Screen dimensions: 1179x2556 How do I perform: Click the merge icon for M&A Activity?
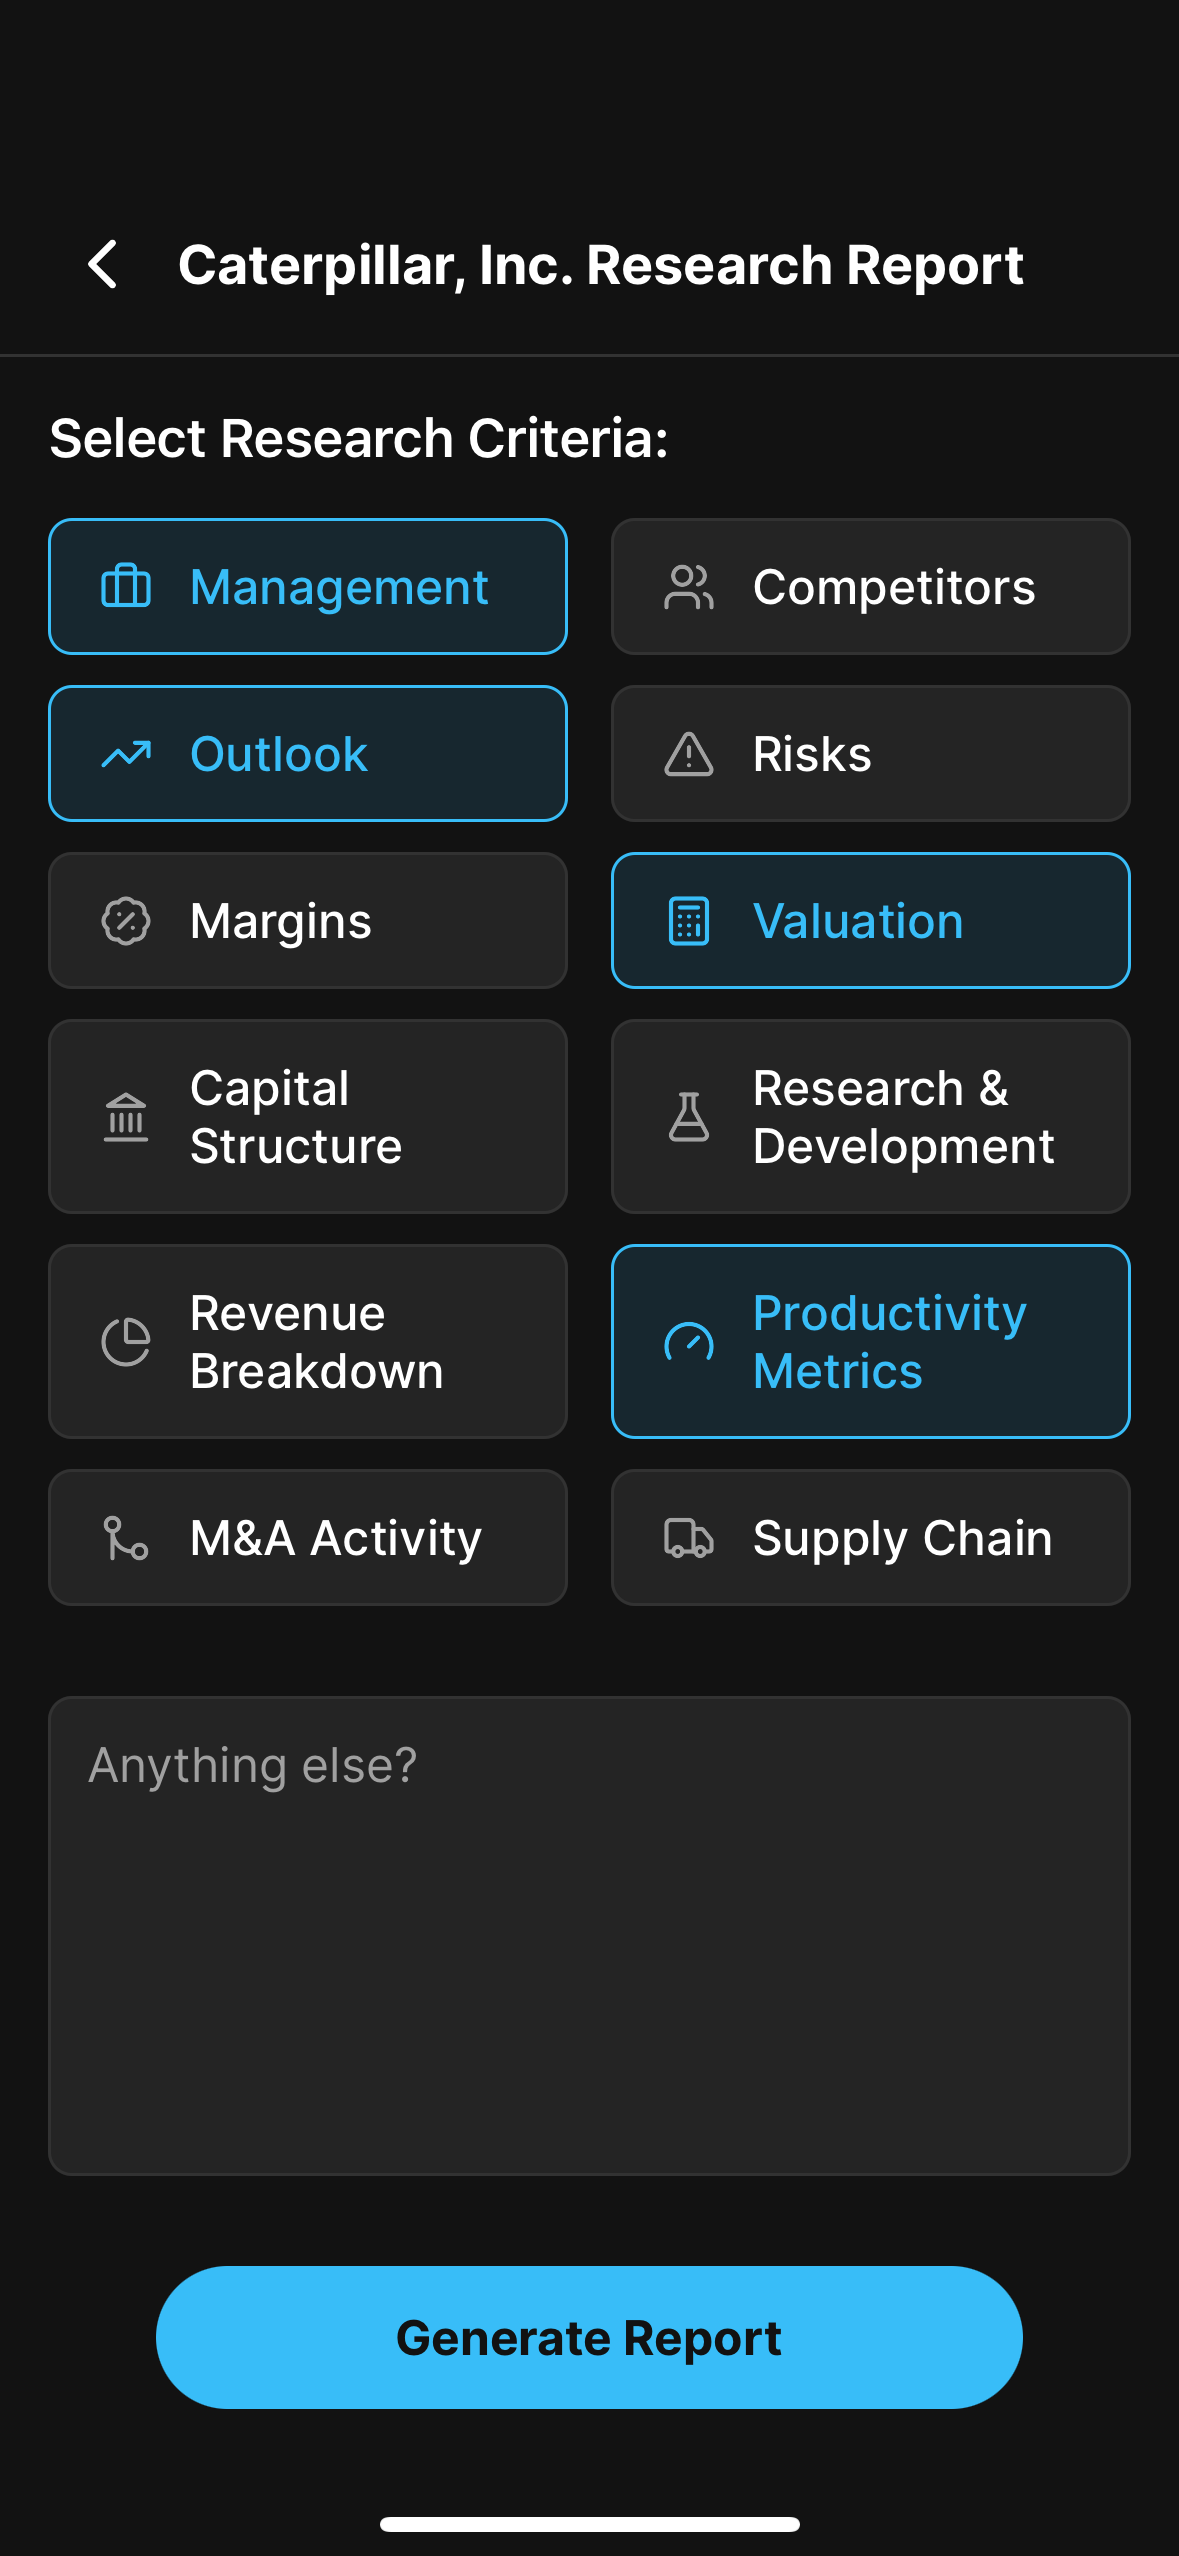[126, 1538]
